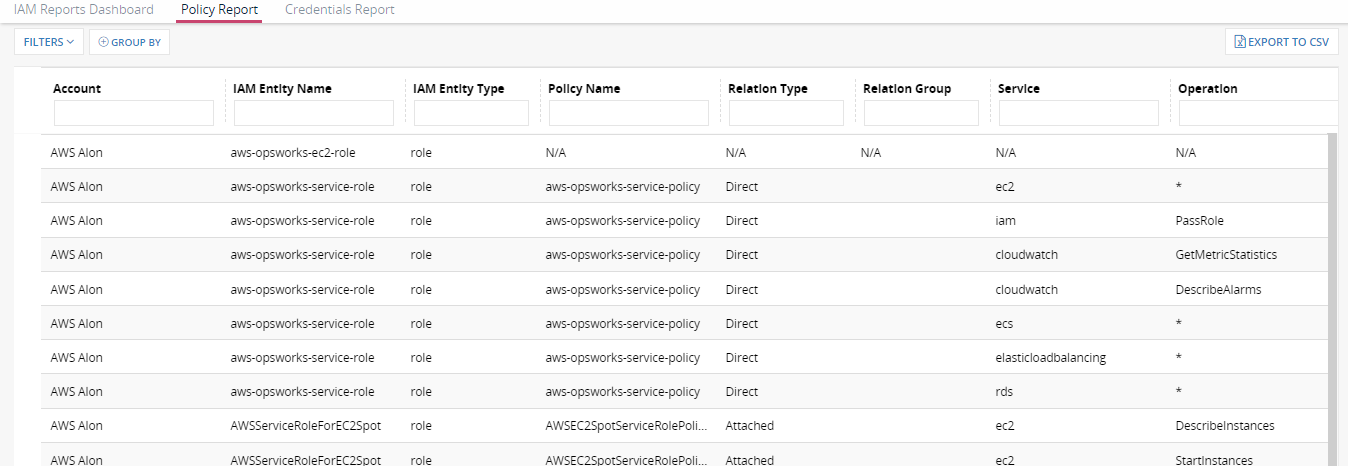
Task: Click the CSV file icon on export button
Action: tap(1240, 42)
